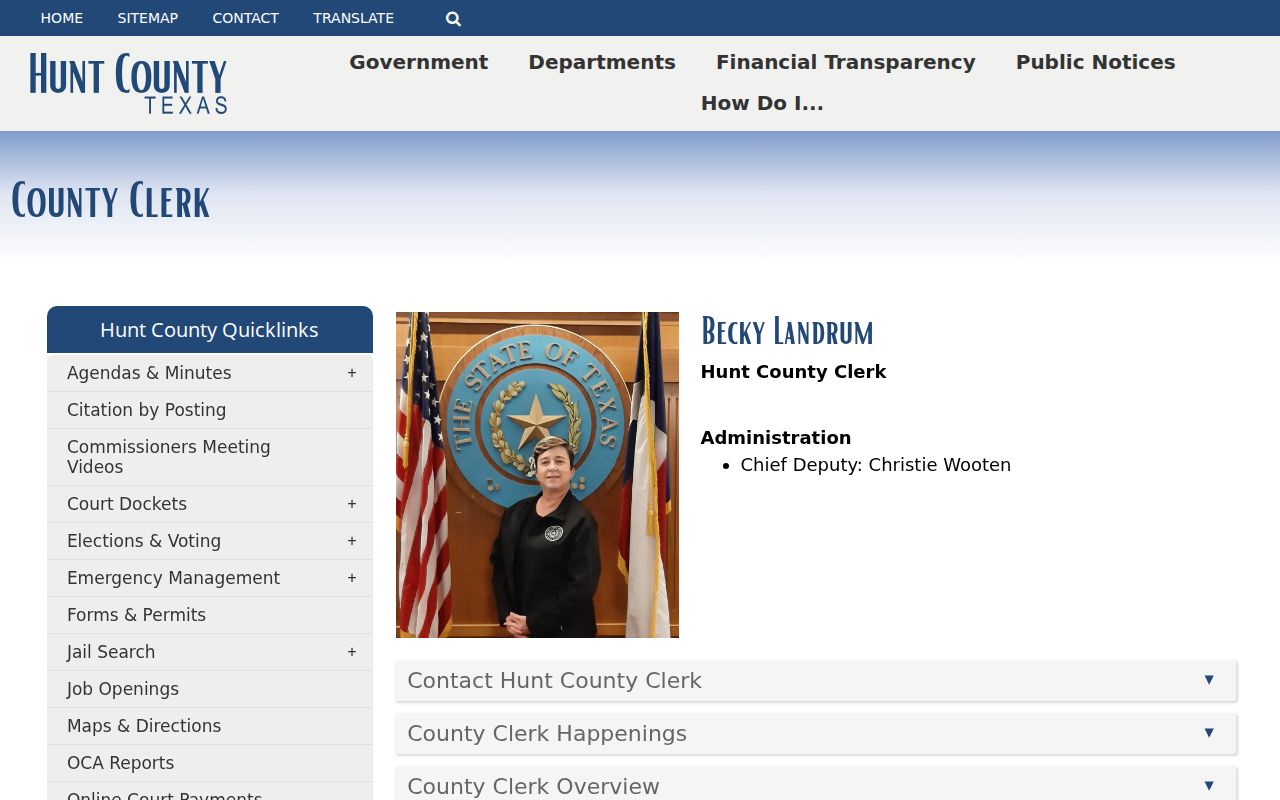Image resolution: width=1280 pixels, height=800 pixels.
Task: Open Jail Search quicklink
Action: (x=111, y=652)
